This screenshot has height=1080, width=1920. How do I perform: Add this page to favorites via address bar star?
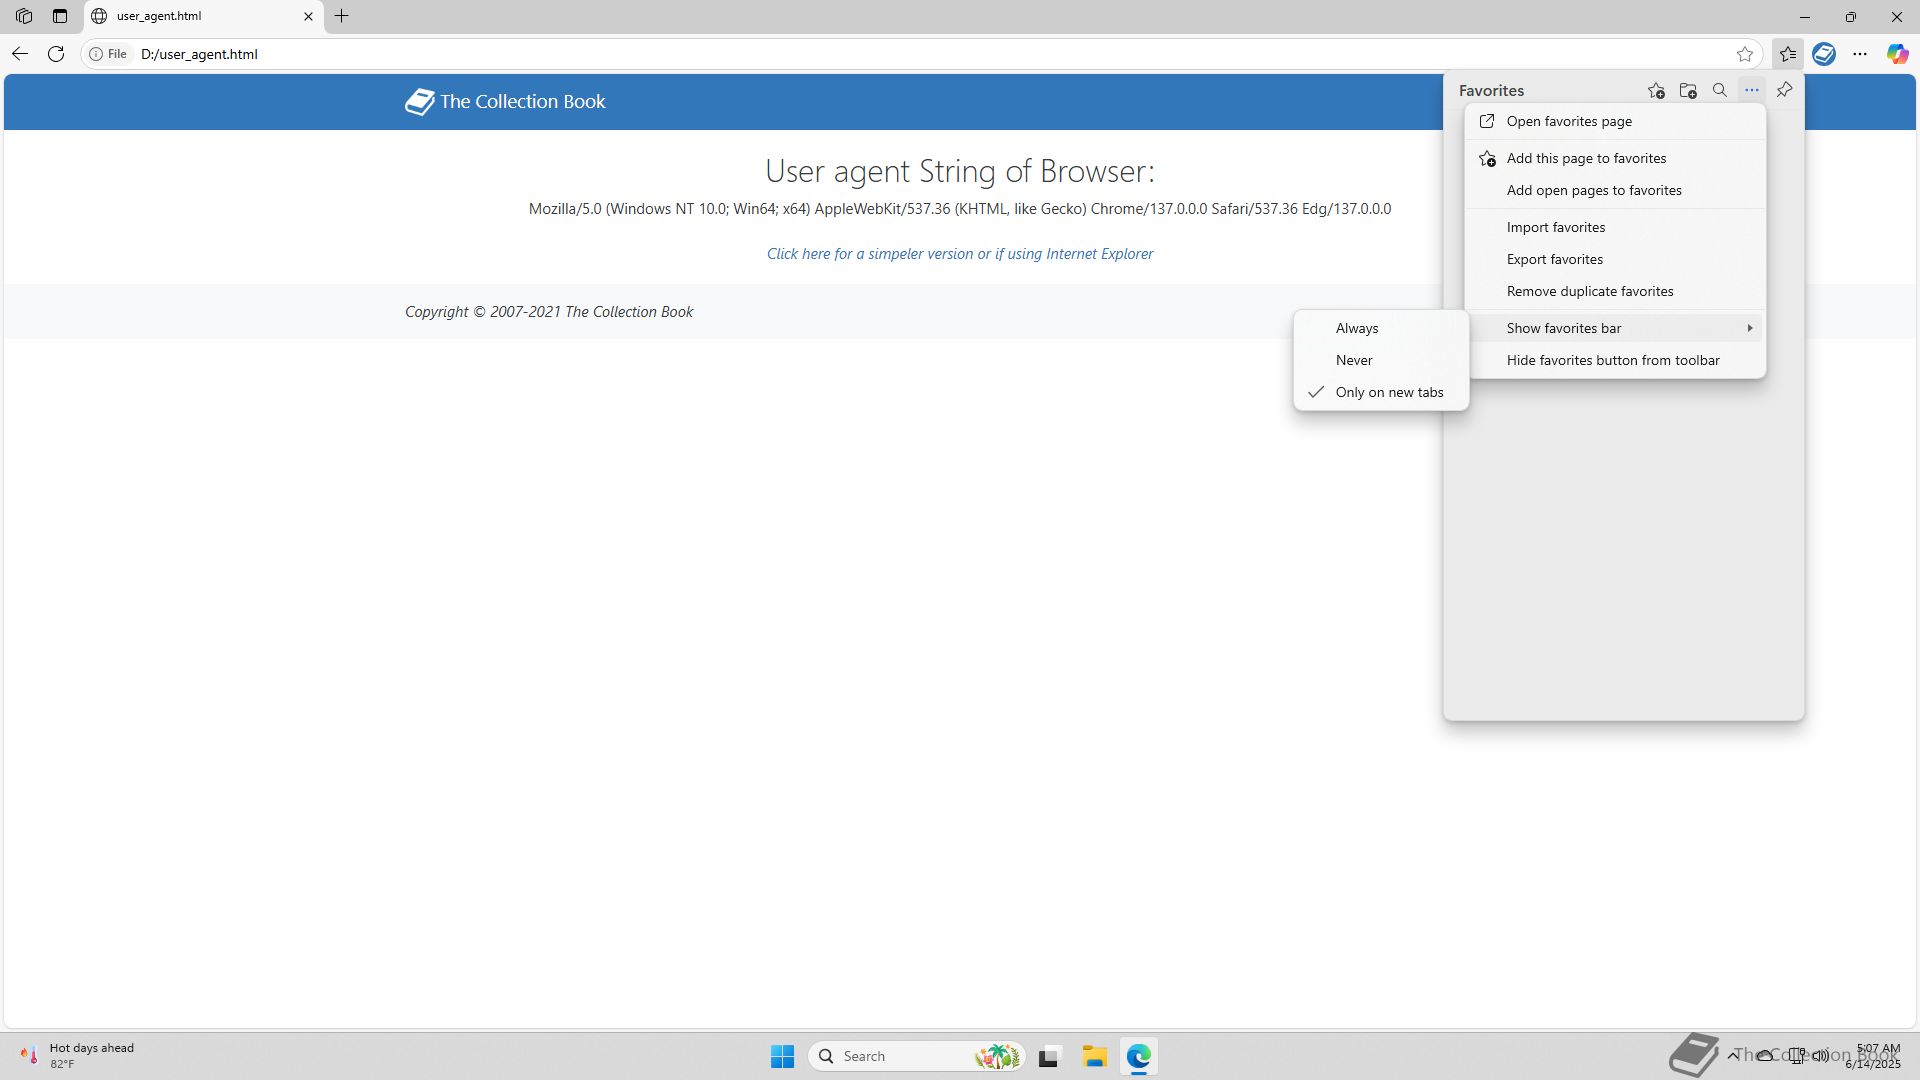pos(1745,54)
